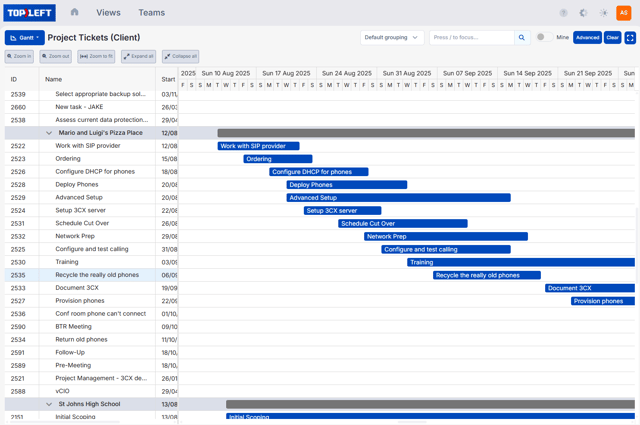Select the 'Ordering' Gantt bar
Viewport: 640px width, 425px height.
(x=278, y=159)
